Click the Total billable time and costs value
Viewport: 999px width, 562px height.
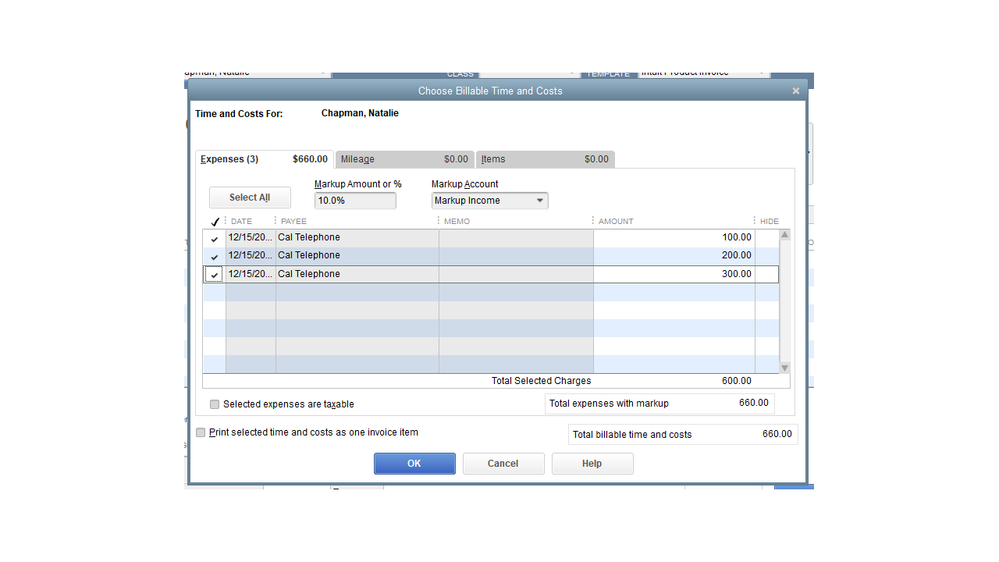pyautogui.click(x=777, y=434)
